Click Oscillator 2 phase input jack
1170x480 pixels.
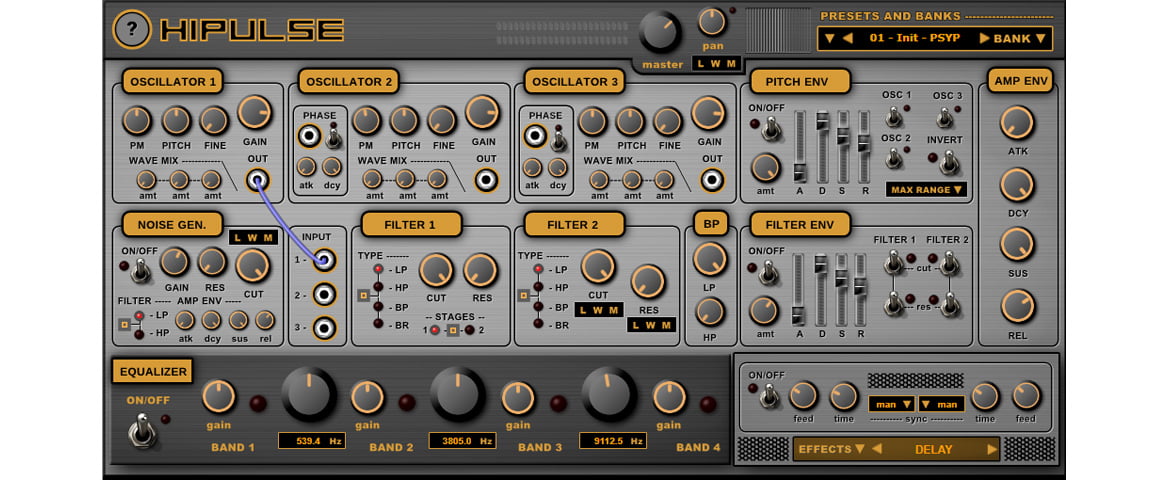pos(309,136)
